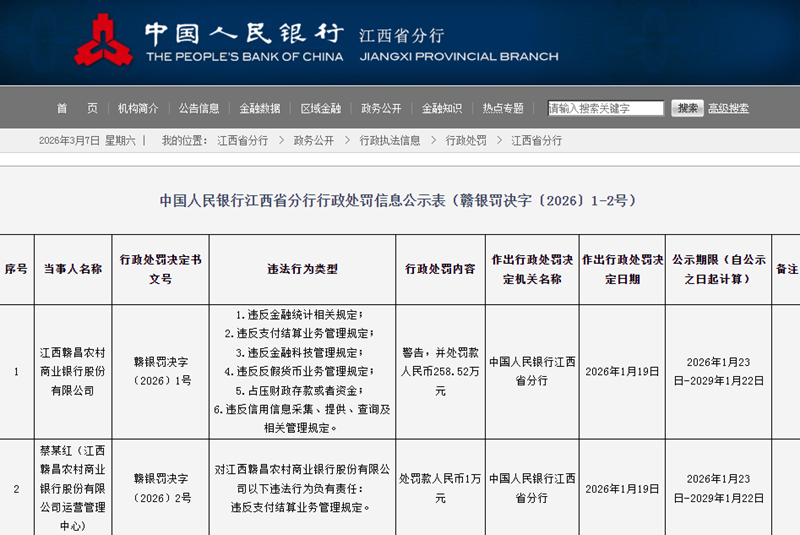This screenshot has height=535, width=800.
Task: Click the penalty disclosure table title heading
Action: click(398, 200)
